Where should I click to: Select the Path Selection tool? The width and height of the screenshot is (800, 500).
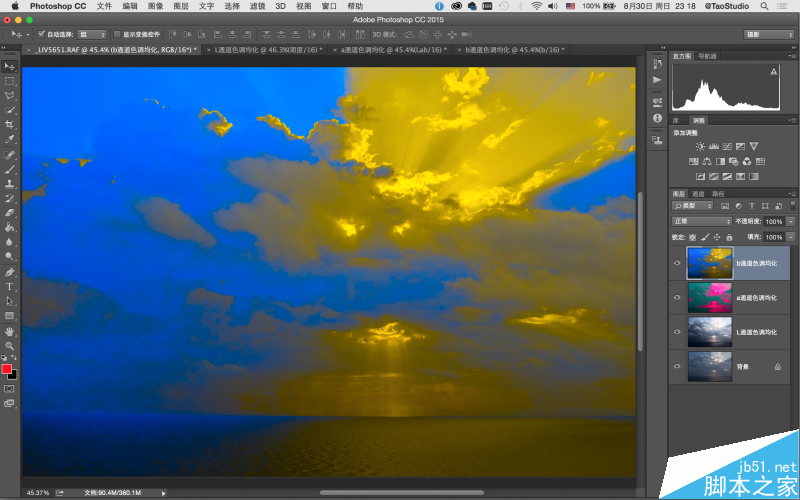(9, 301)
